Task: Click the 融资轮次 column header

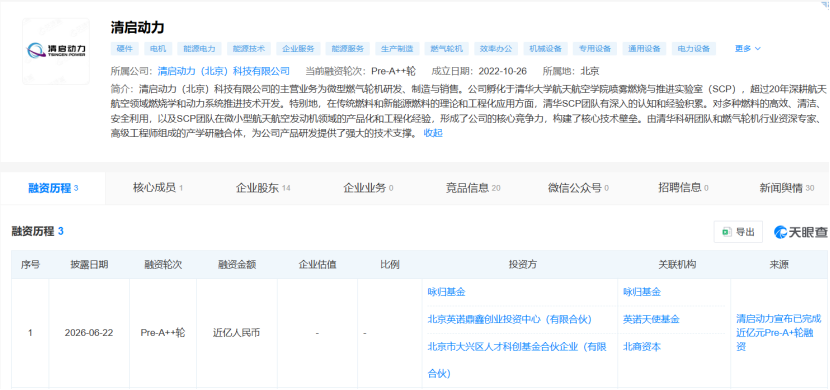Action: [163, 265]
